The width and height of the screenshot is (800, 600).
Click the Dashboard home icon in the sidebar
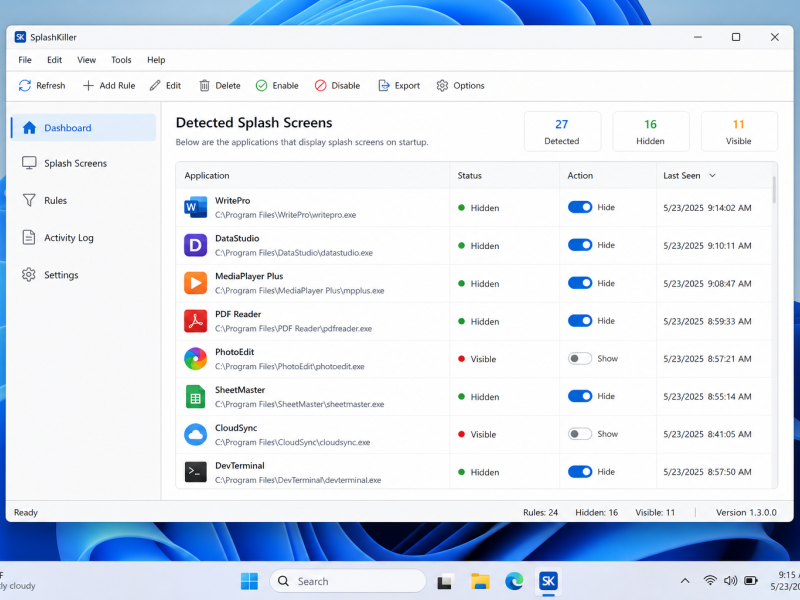coord(29,128)
